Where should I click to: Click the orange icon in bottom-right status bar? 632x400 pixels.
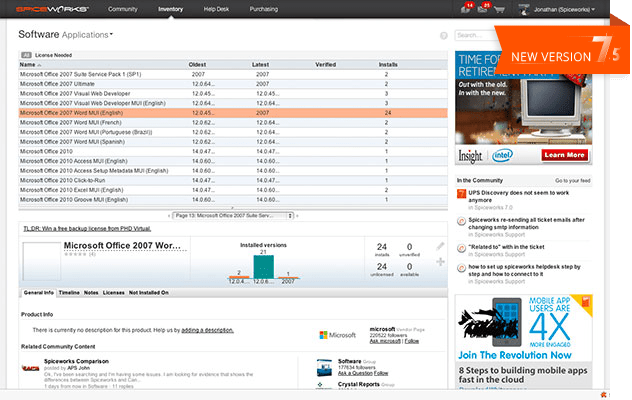click(x=603, y=395)
